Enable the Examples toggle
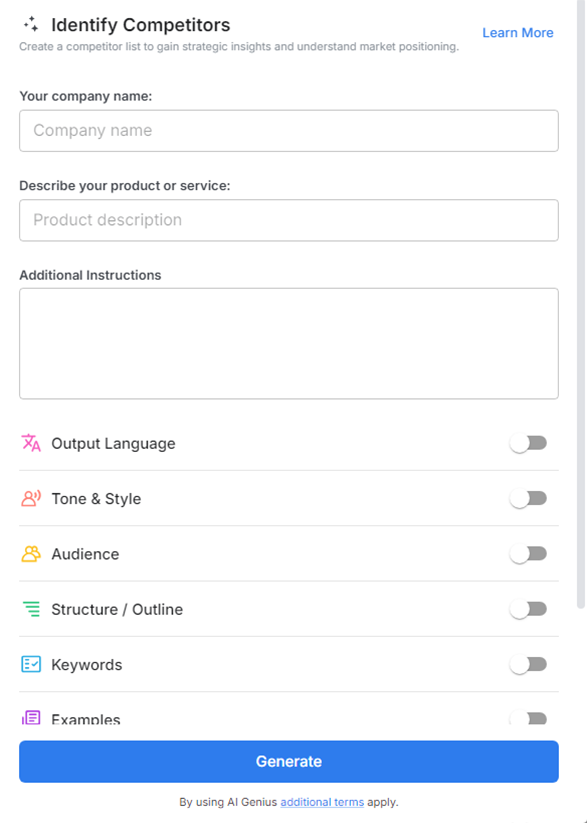587x823 pixels. pyautogui.click(x=529, y=718)
